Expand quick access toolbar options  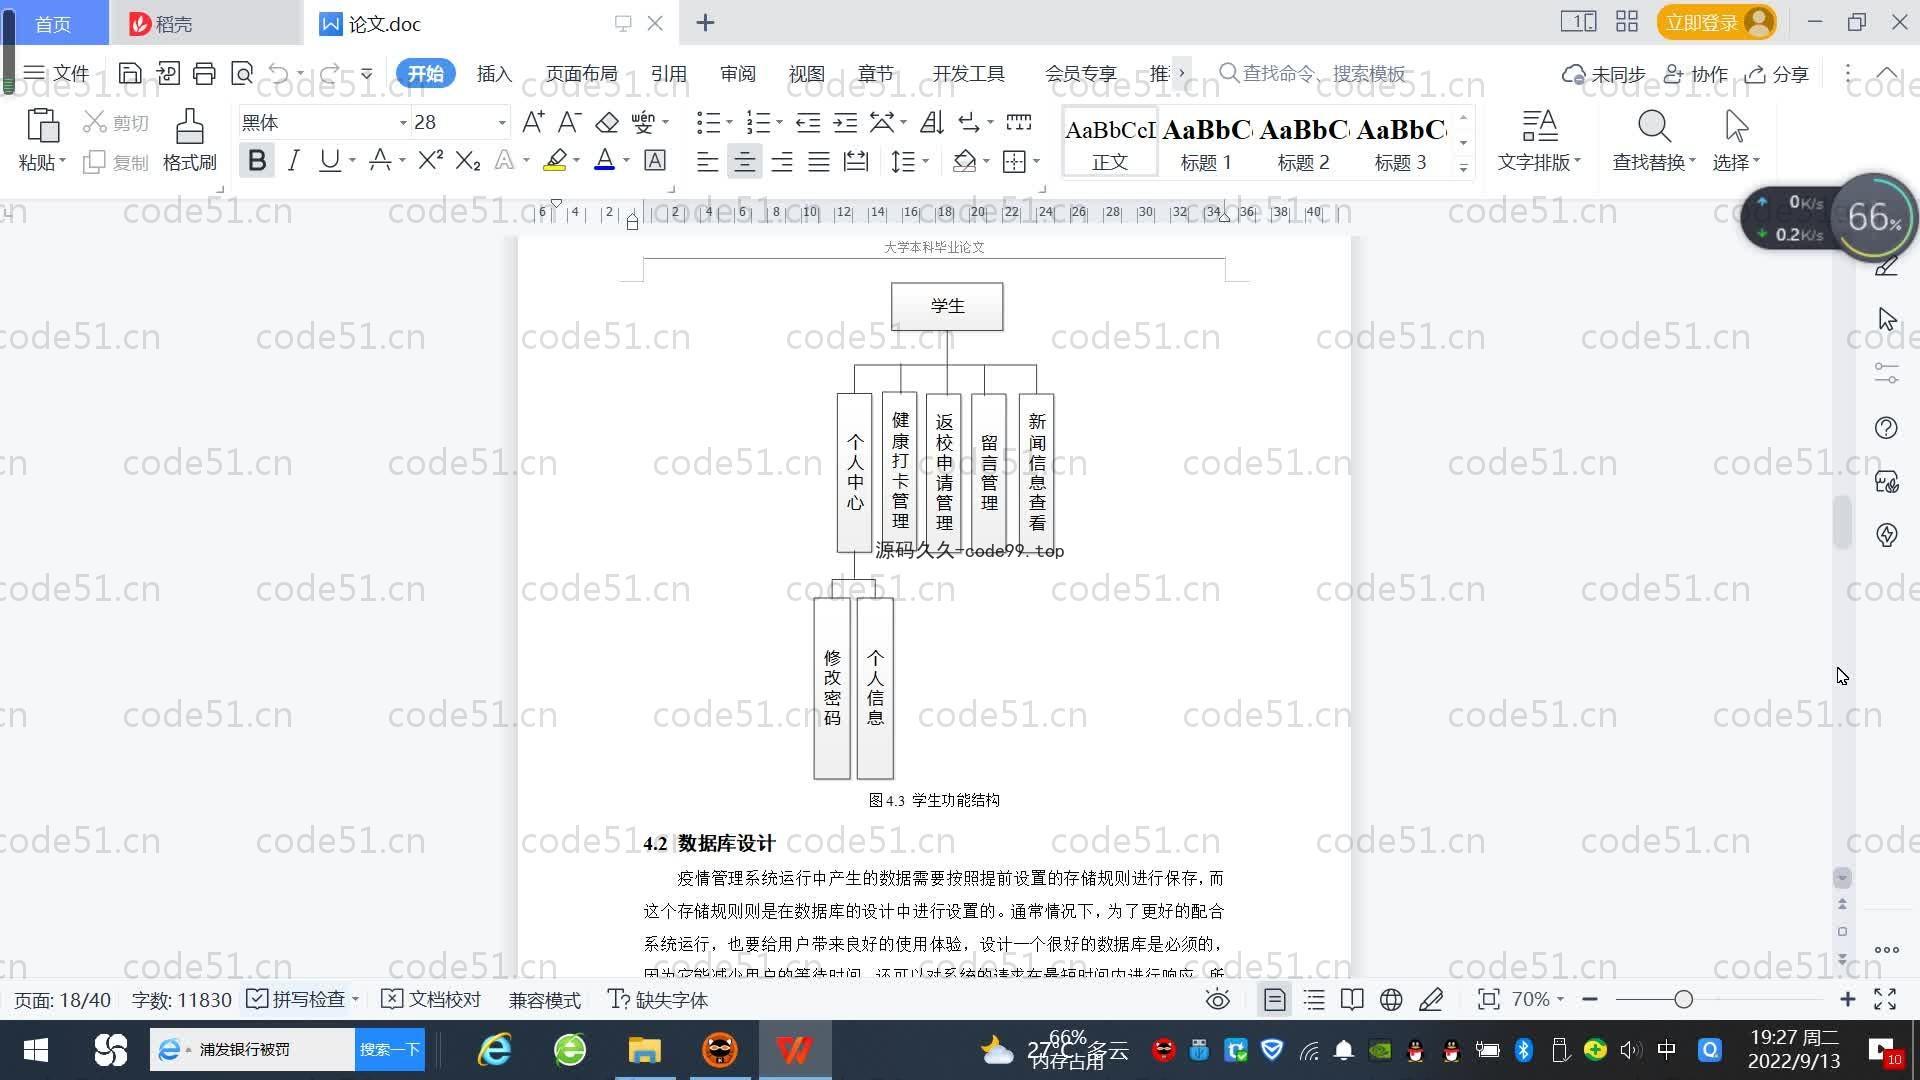coord(367,73)
